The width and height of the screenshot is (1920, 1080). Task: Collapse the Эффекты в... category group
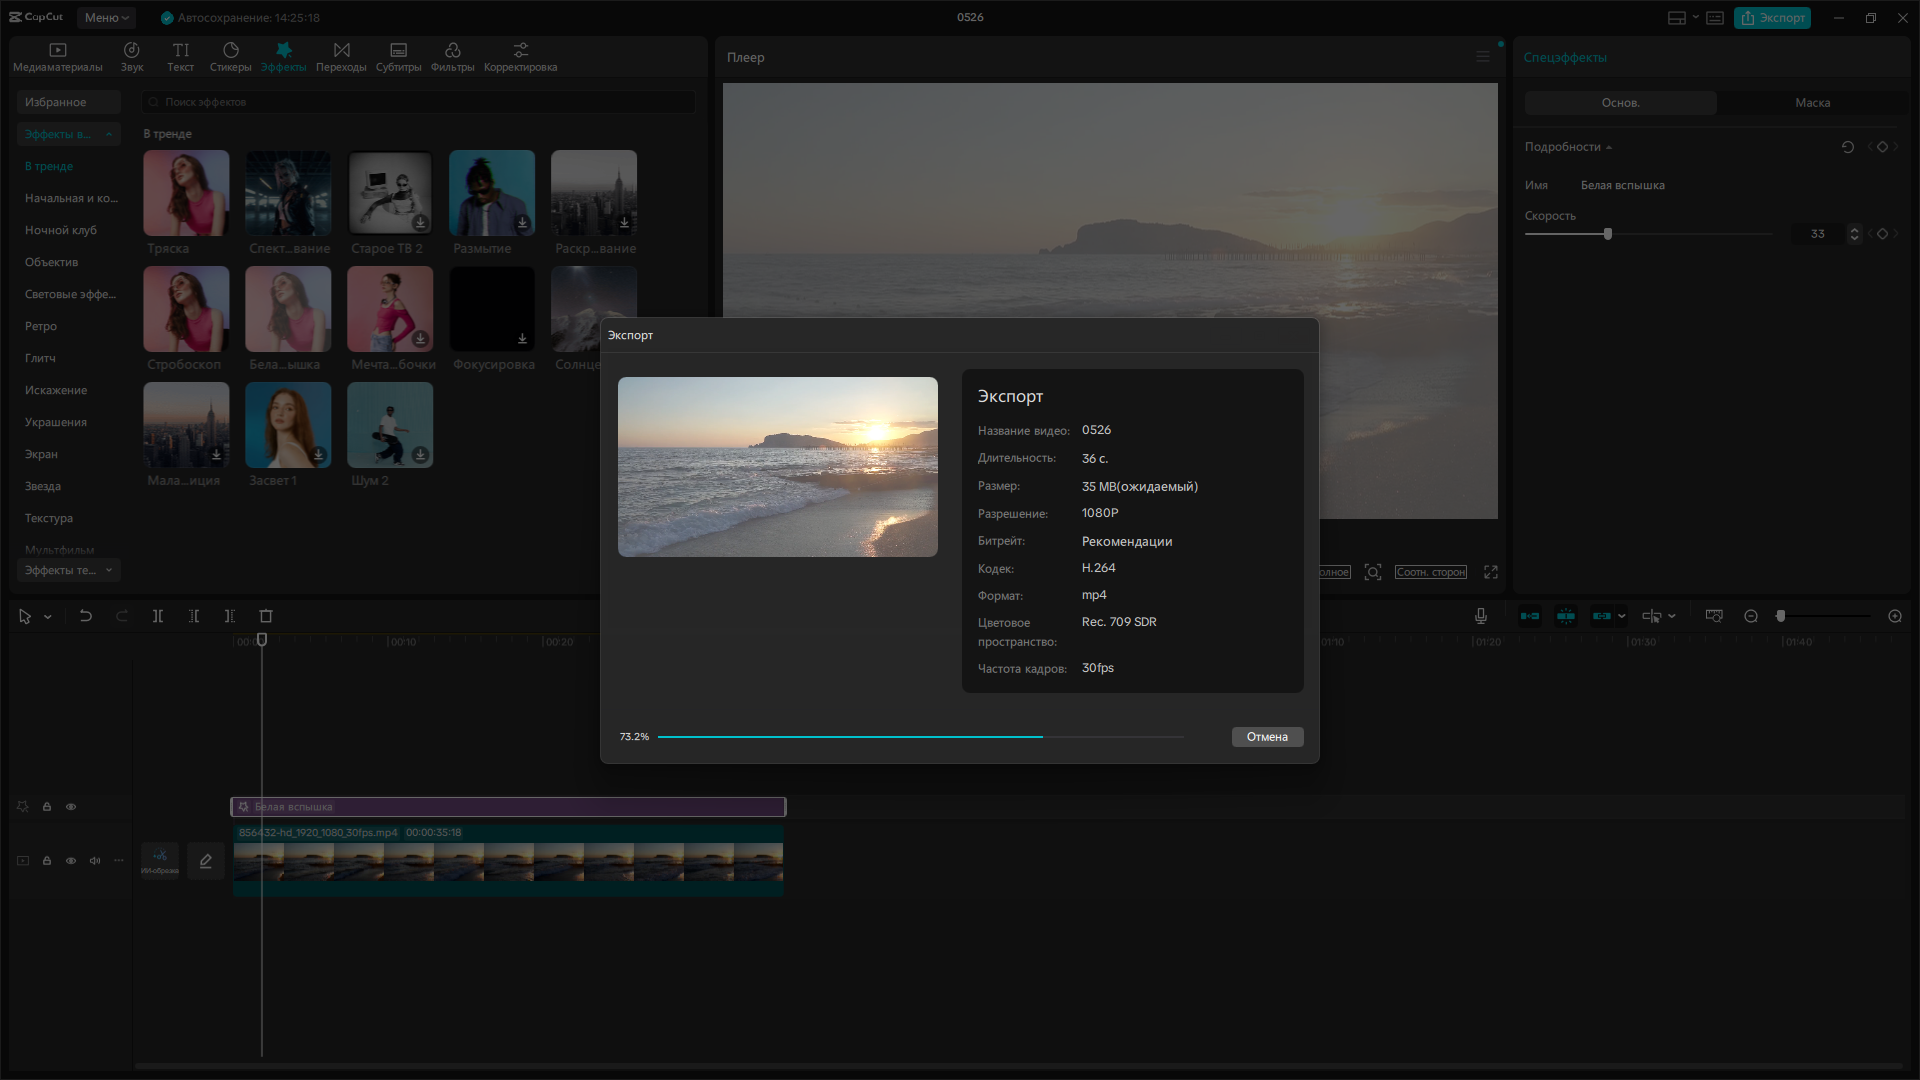109,134
